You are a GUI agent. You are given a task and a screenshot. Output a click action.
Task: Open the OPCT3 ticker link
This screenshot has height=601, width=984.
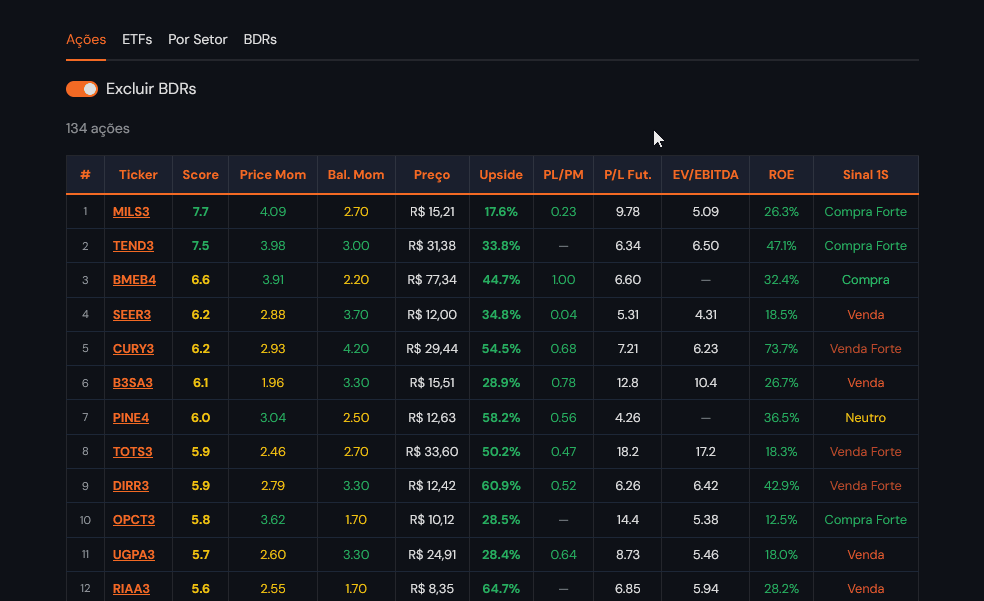[134, 520]
